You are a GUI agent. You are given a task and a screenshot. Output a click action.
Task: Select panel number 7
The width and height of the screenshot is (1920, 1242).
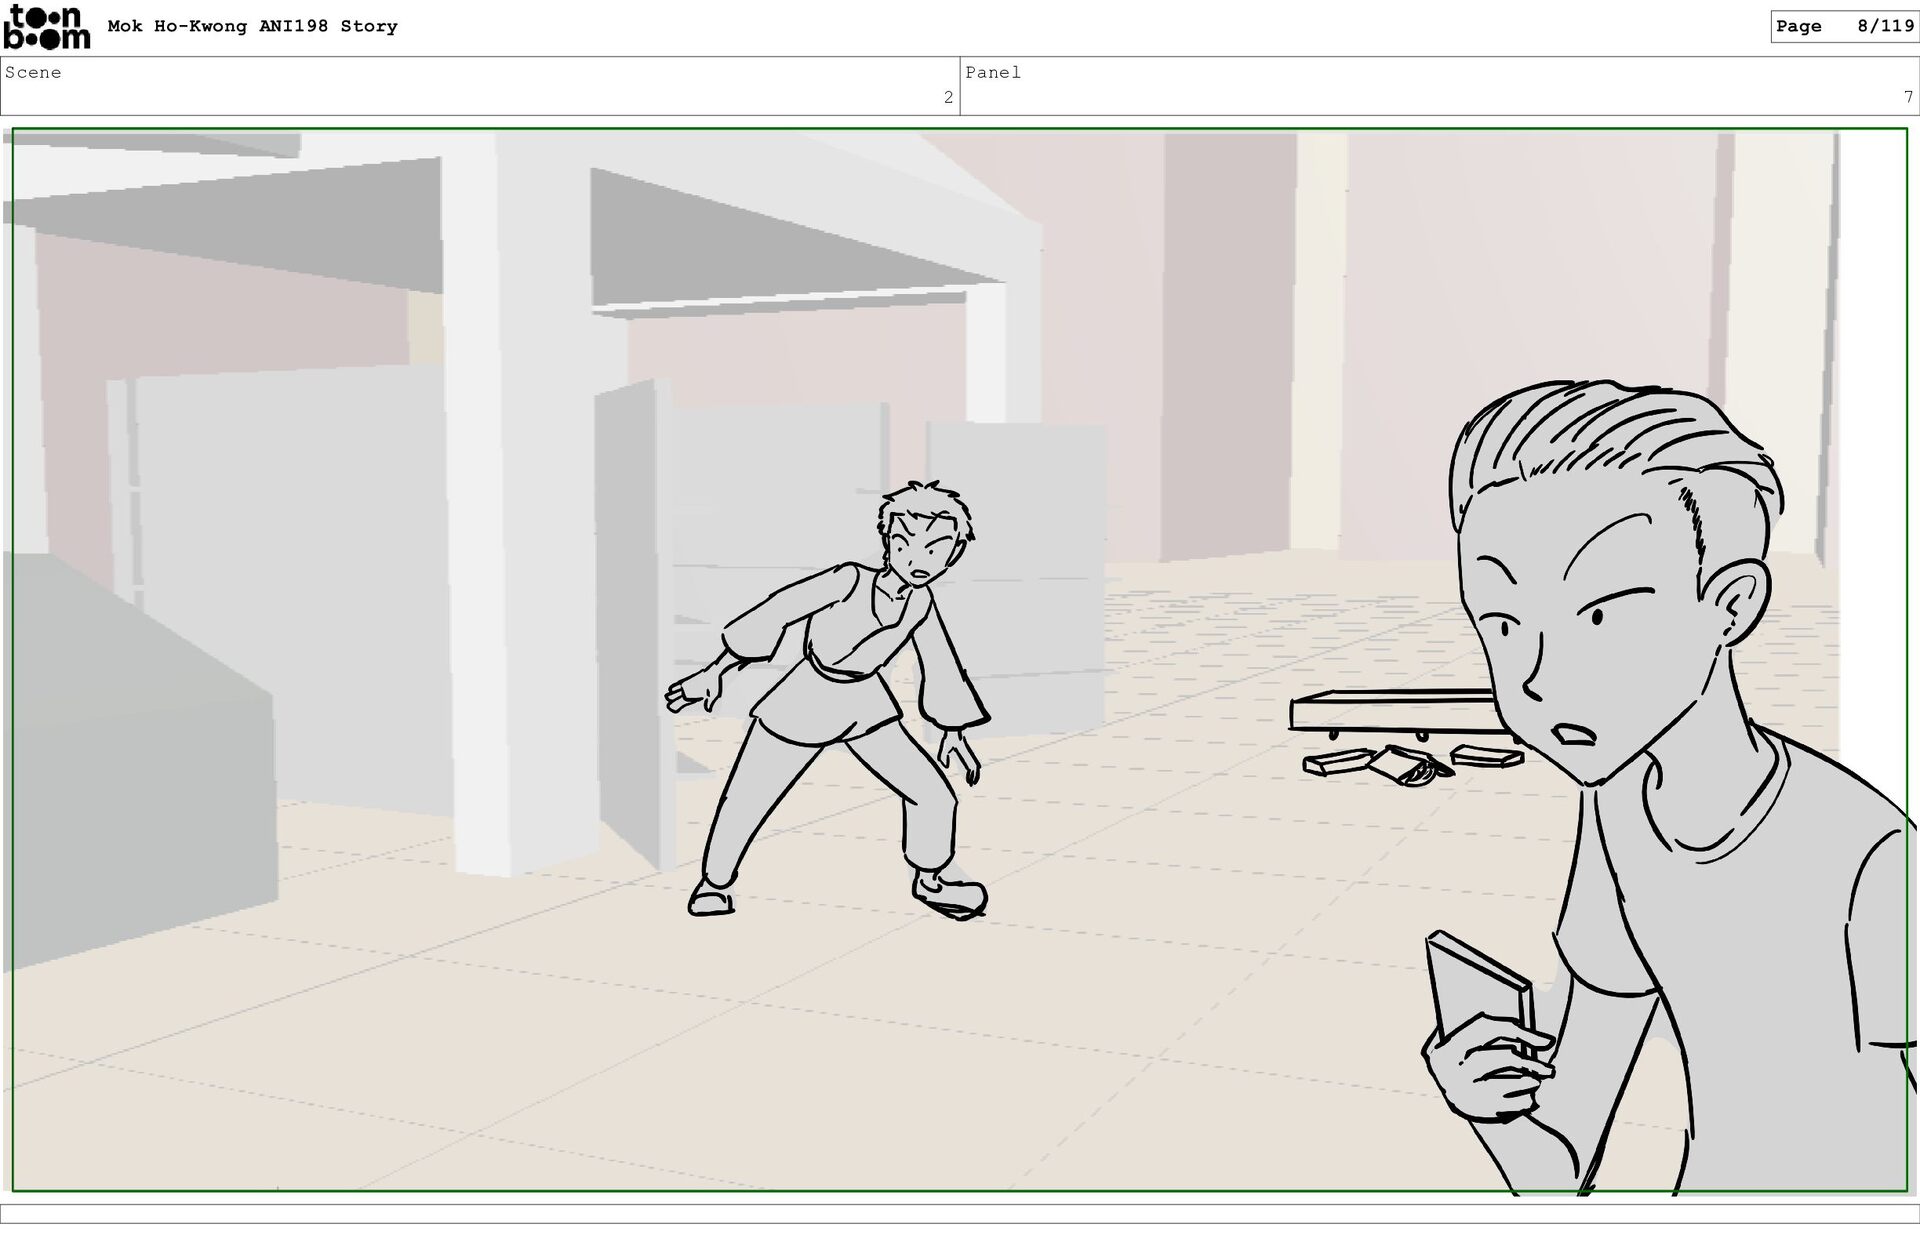[1908, 98]
